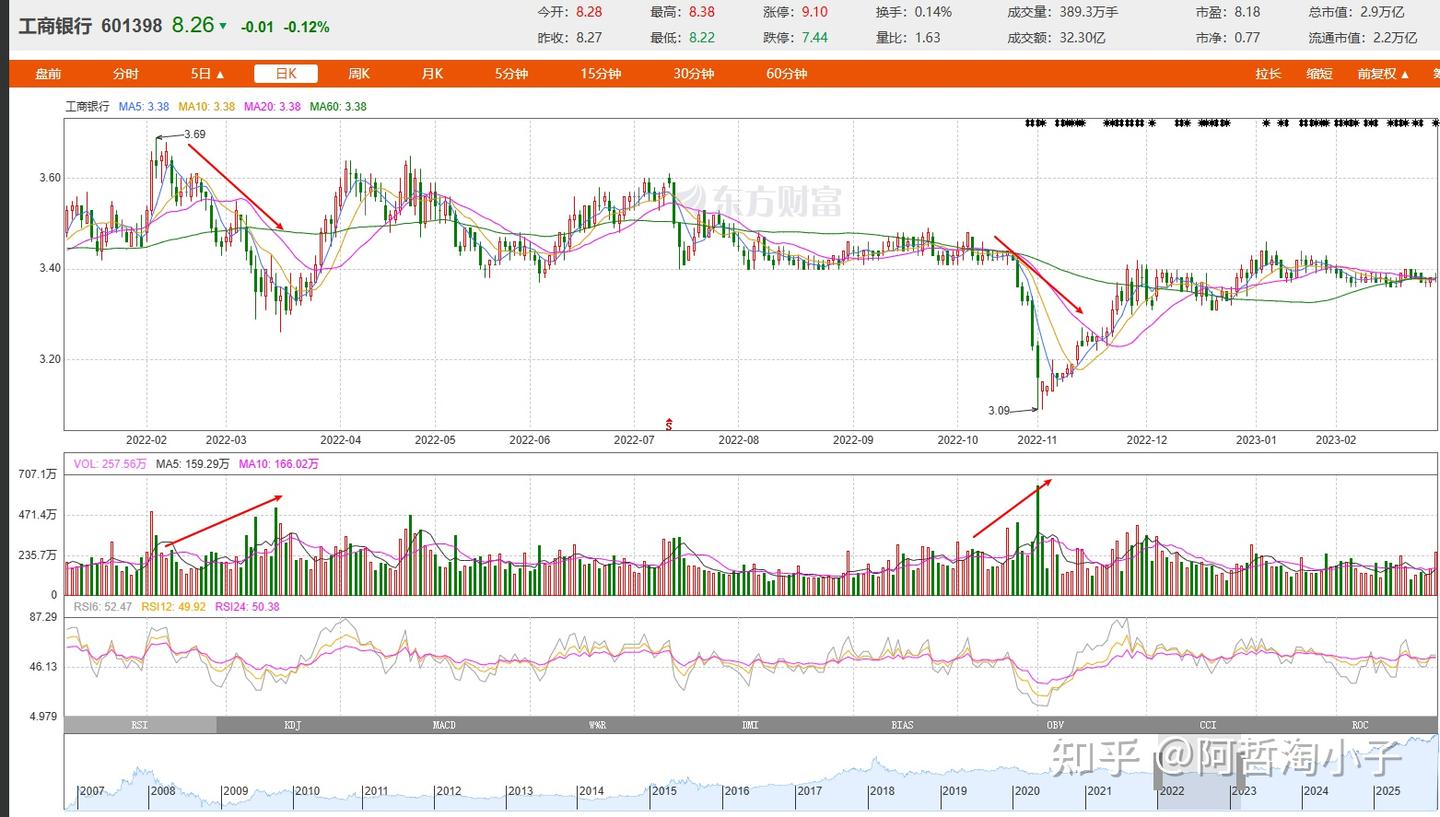The width and height of the screenshot is (1440, 817).
Task: Select the RSI indicator tab
Action: [140, 725]
